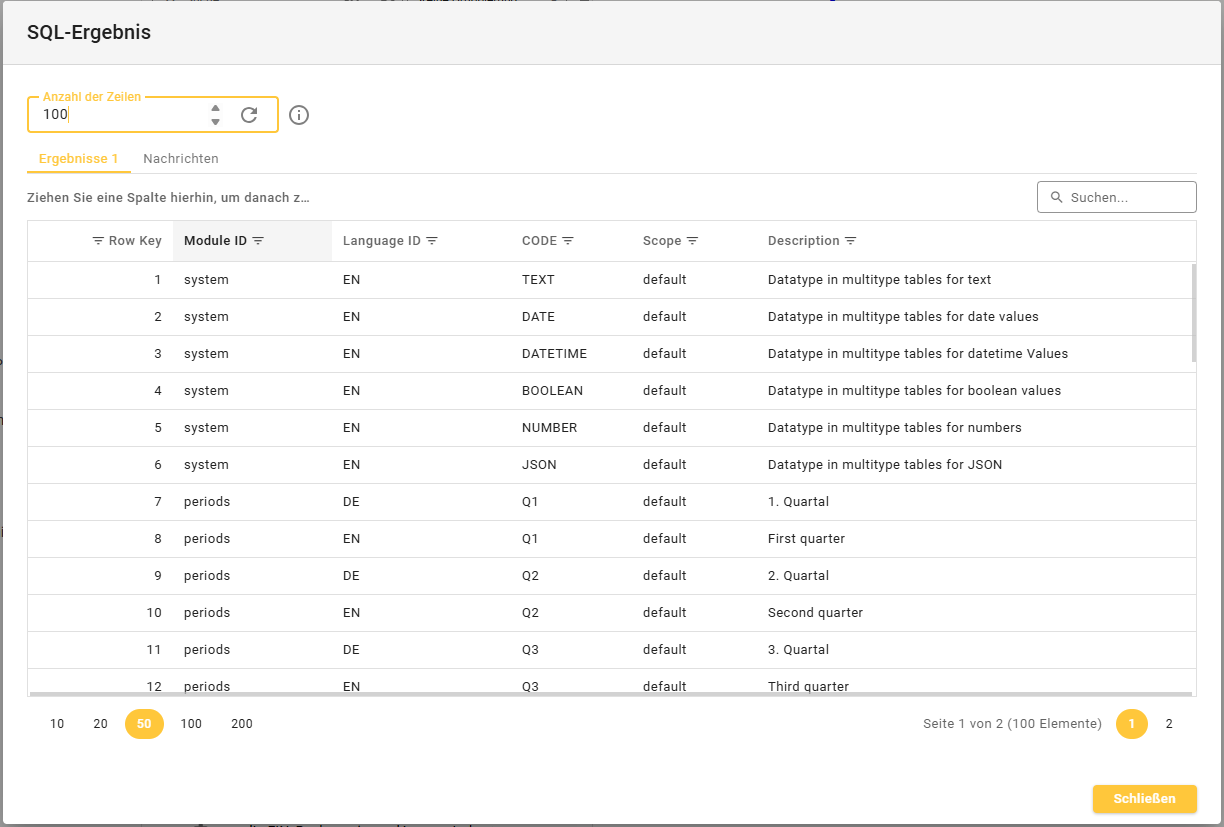1224x827 pixels.
Task: Set page size to 200 rows
Action: pos(242,724)
